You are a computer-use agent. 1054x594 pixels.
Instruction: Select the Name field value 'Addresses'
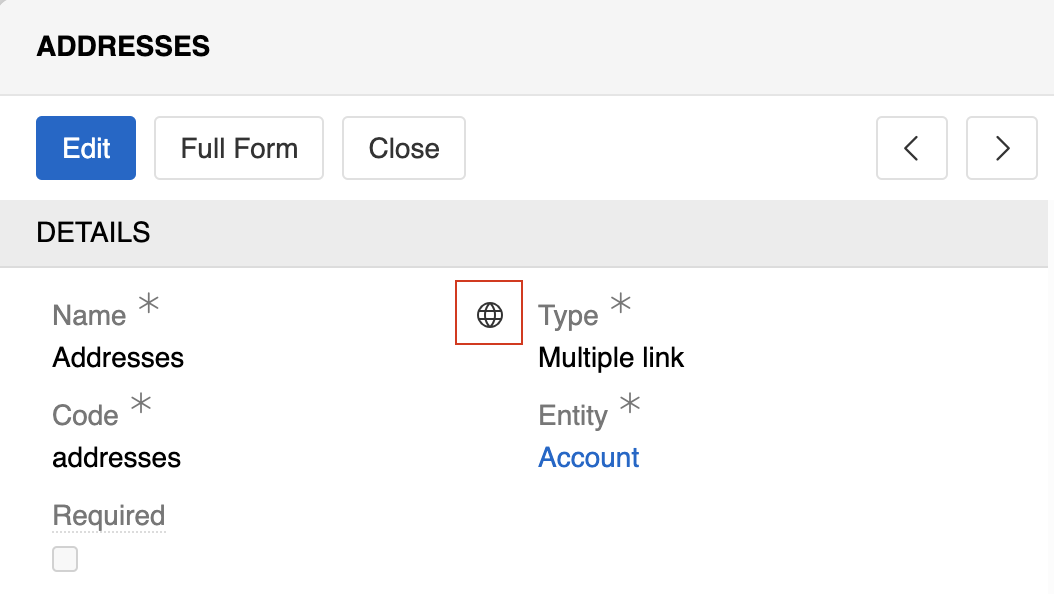click(118, 357)
